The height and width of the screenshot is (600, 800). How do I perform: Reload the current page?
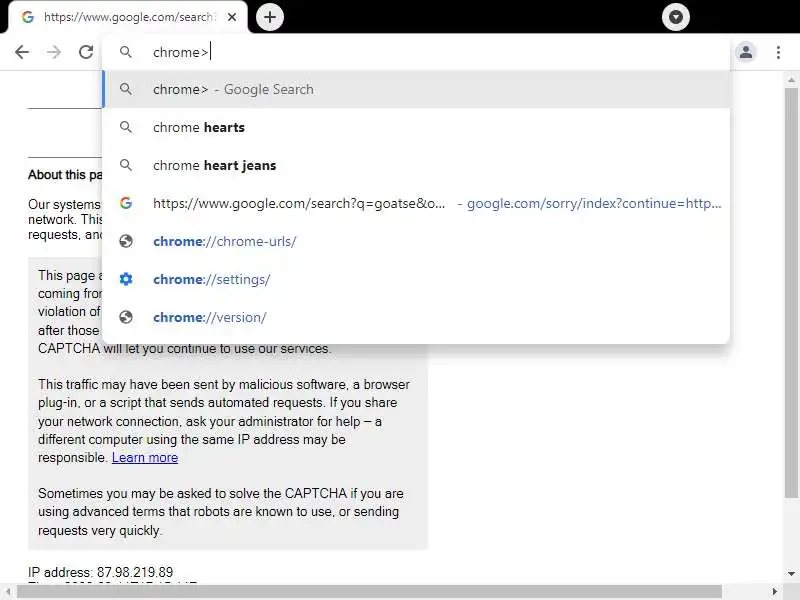(86, 52)
